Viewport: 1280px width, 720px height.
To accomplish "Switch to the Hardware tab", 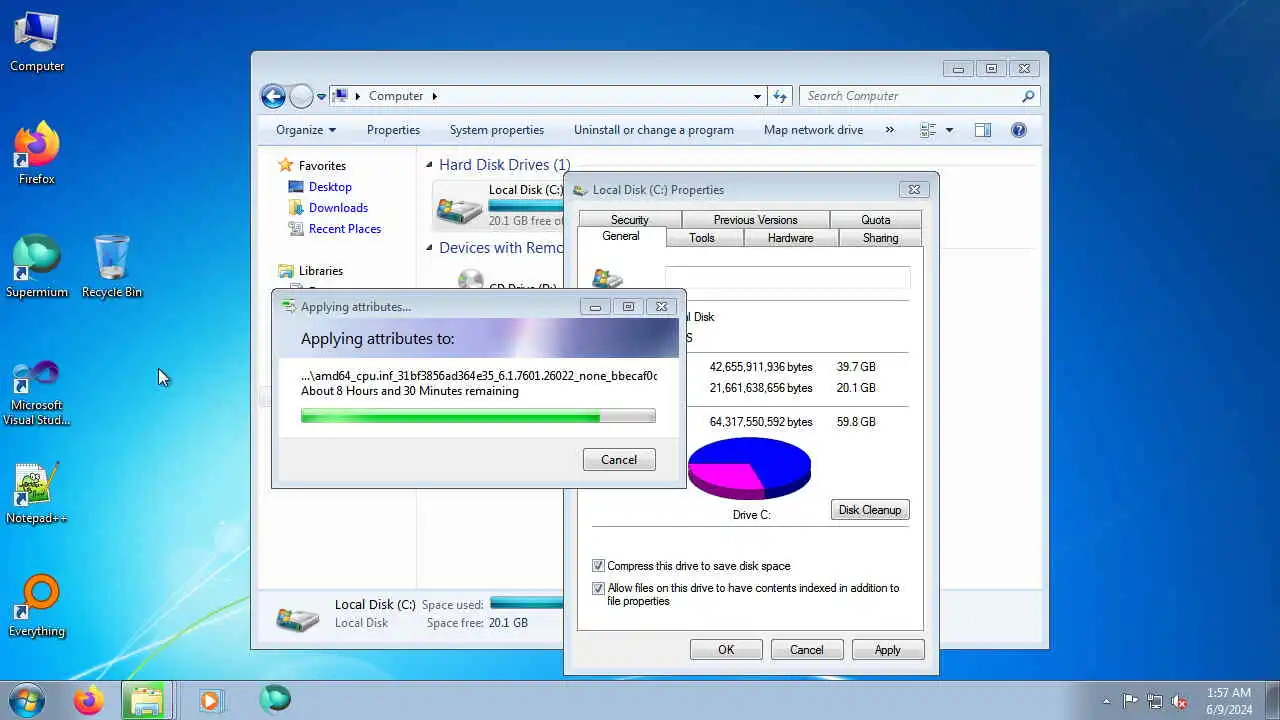I will click(x=790, y=238).
